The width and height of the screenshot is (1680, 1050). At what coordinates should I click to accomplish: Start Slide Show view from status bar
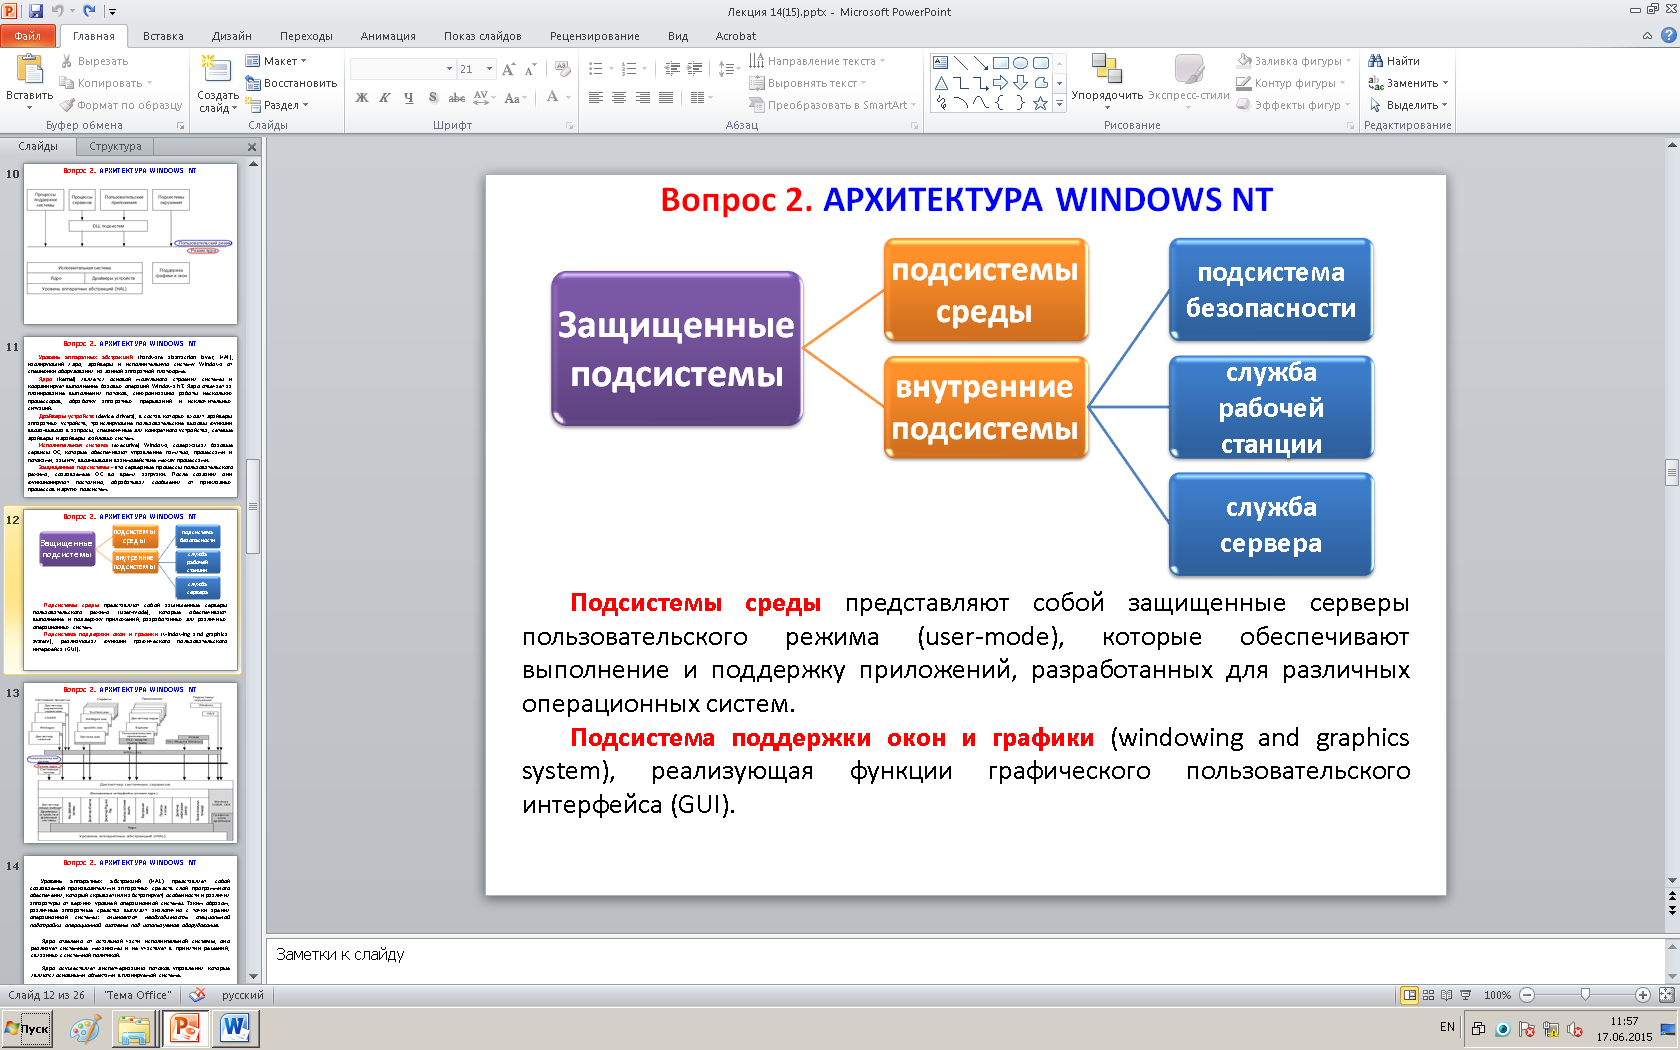click(x=1465, y=995)
